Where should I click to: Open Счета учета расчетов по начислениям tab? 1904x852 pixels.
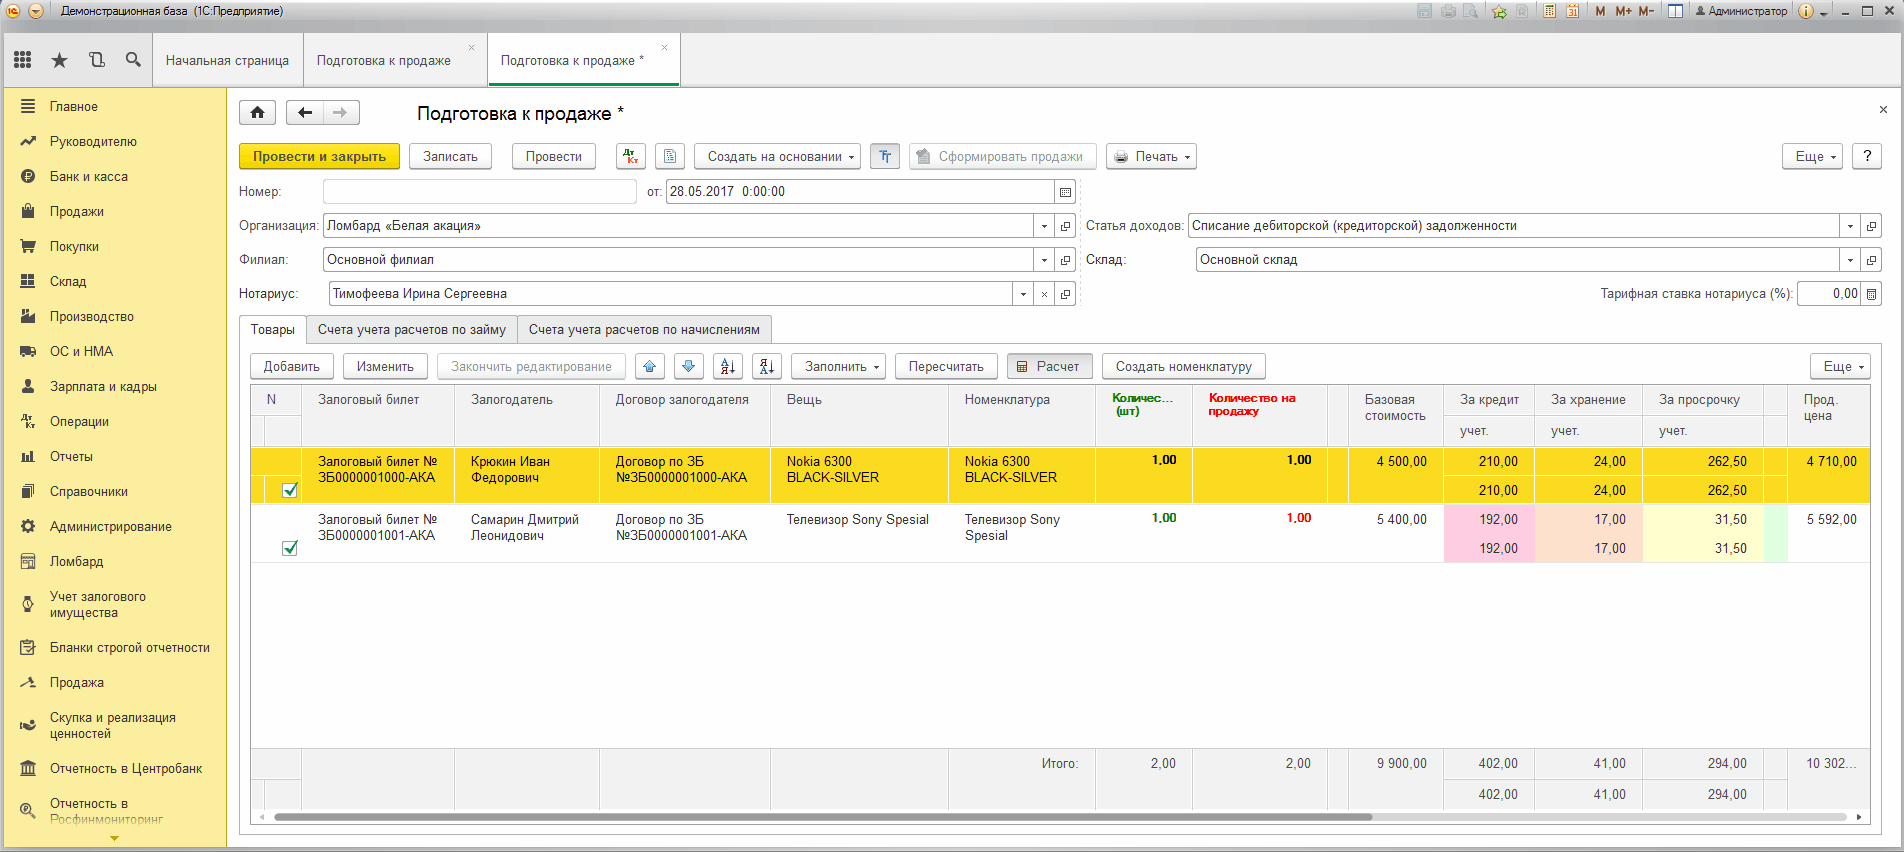tap(644, 330)
